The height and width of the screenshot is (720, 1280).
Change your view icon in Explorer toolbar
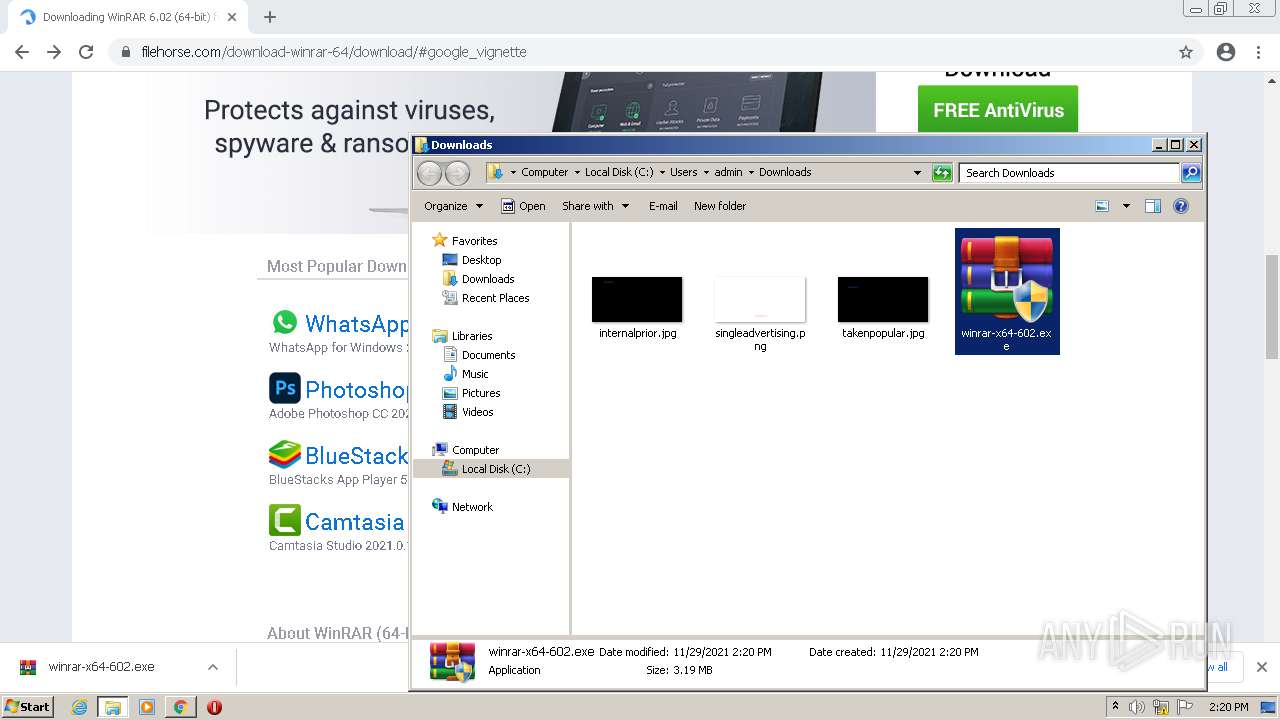tap(1102, 206)
